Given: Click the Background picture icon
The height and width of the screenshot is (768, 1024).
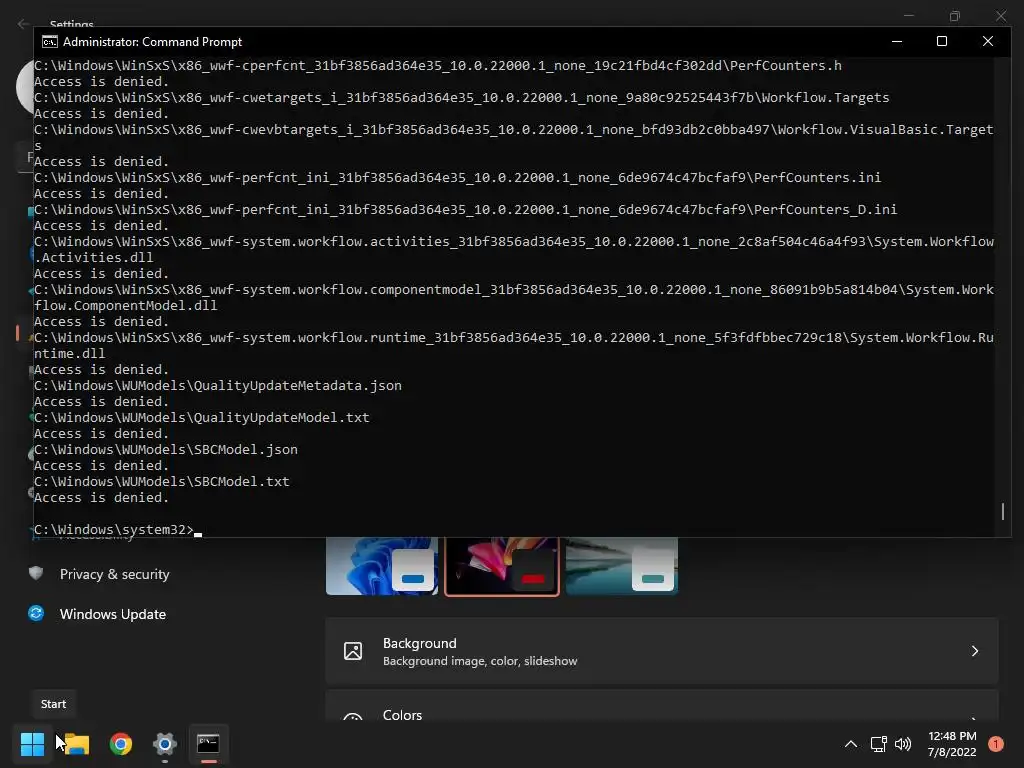Looking at the screenshot, I should click(353, 651).
